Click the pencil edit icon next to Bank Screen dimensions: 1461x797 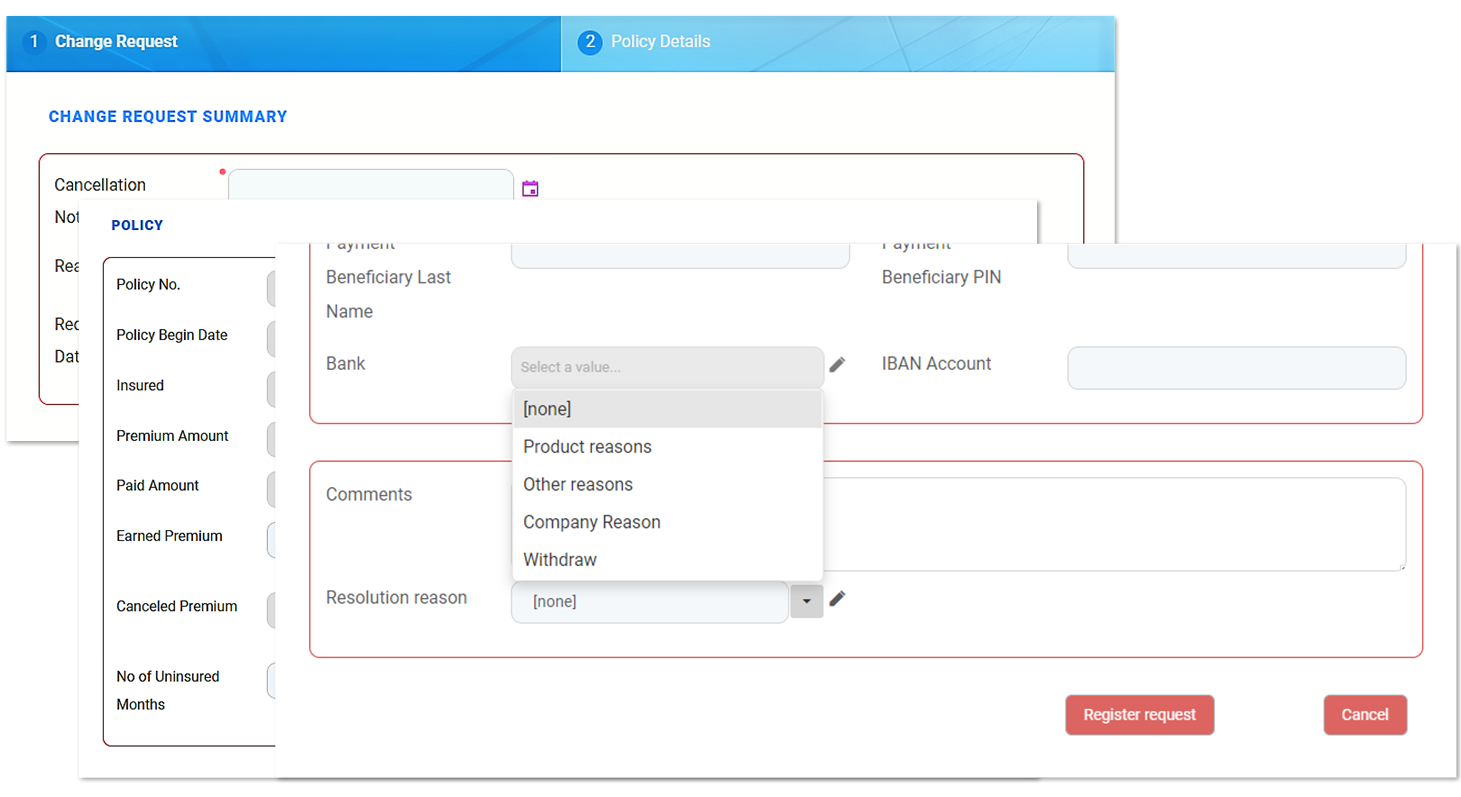(837, 365)
